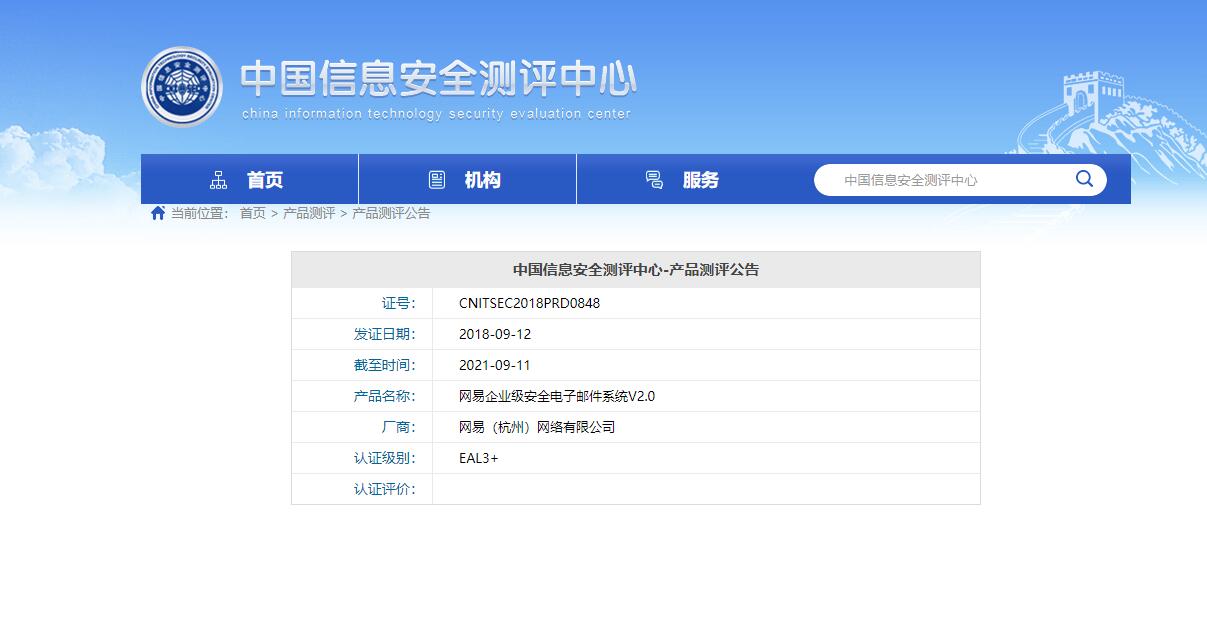Image resolution: width=1207 pixels, height=622 pixels.
Task: Follow the 产品测评公告 breadcrumb link
Action: pos(391,213)
